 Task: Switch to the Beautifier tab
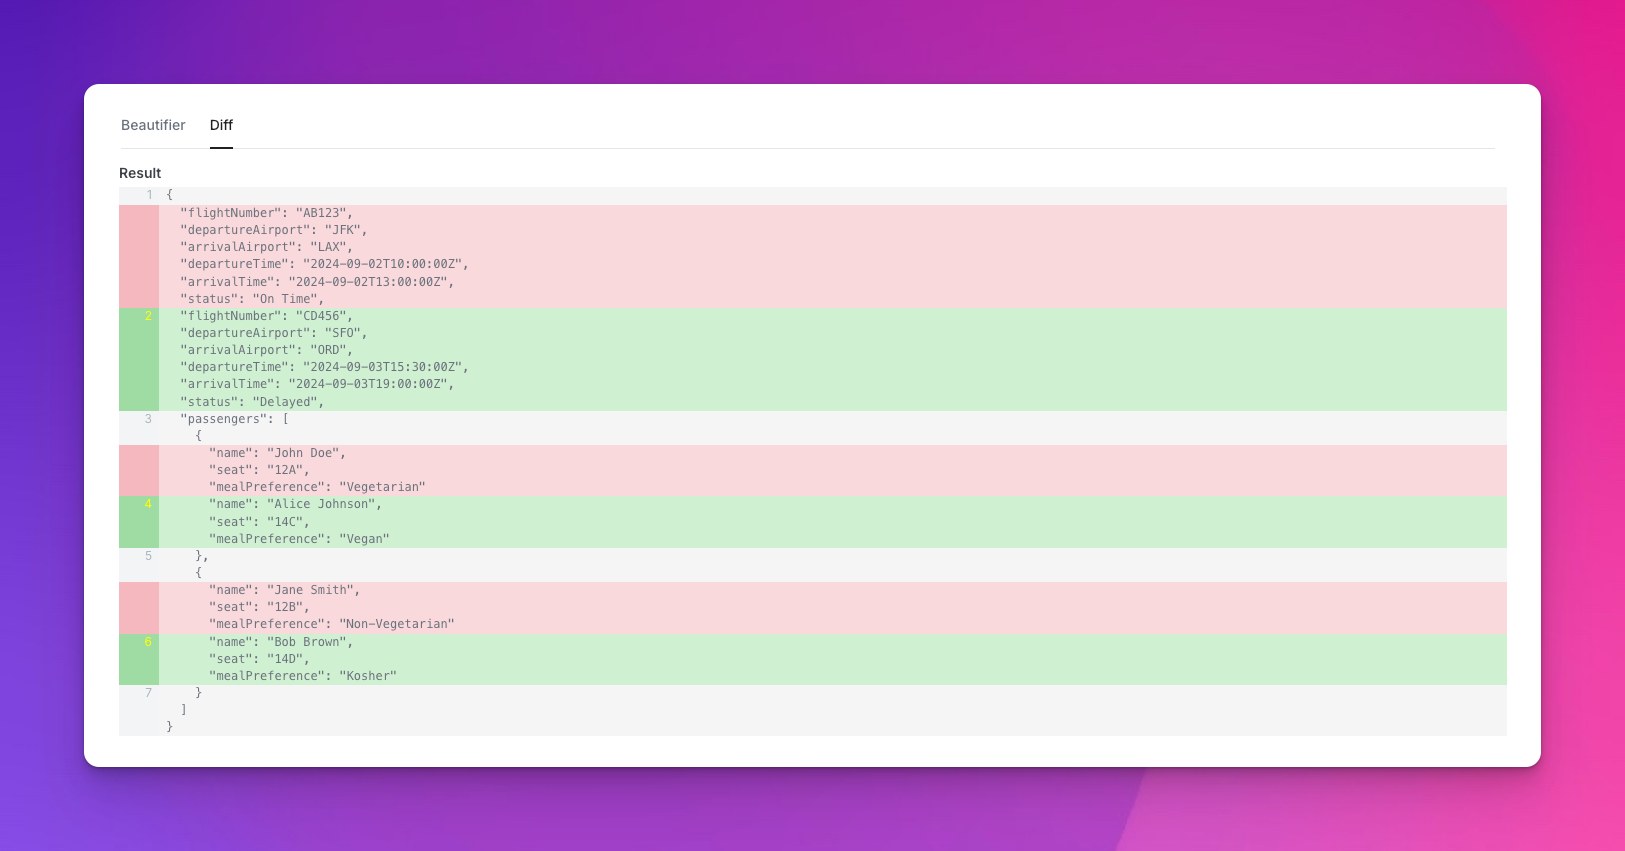(153, 125)
